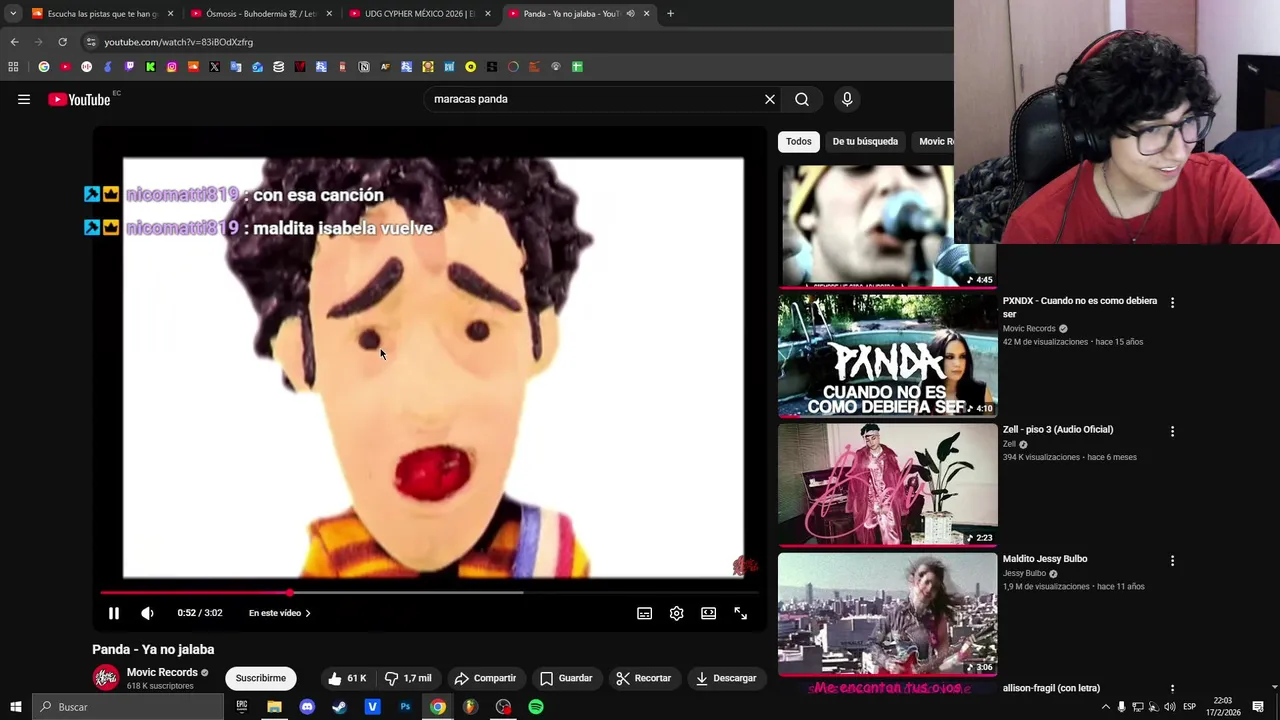
Task: Mute the tab via its speaker icon
Action: 630,14
